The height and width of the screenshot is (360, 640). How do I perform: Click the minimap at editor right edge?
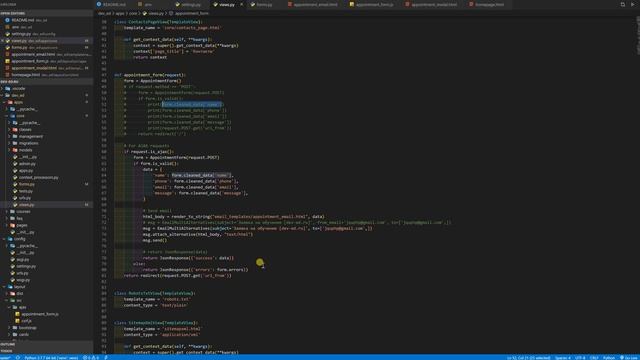coord(638,35)
